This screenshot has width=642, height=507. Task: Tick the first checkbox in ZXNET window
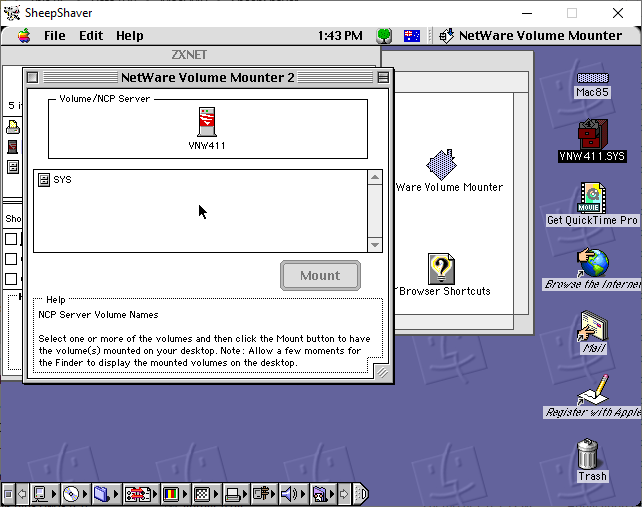[x=11, y=239]
